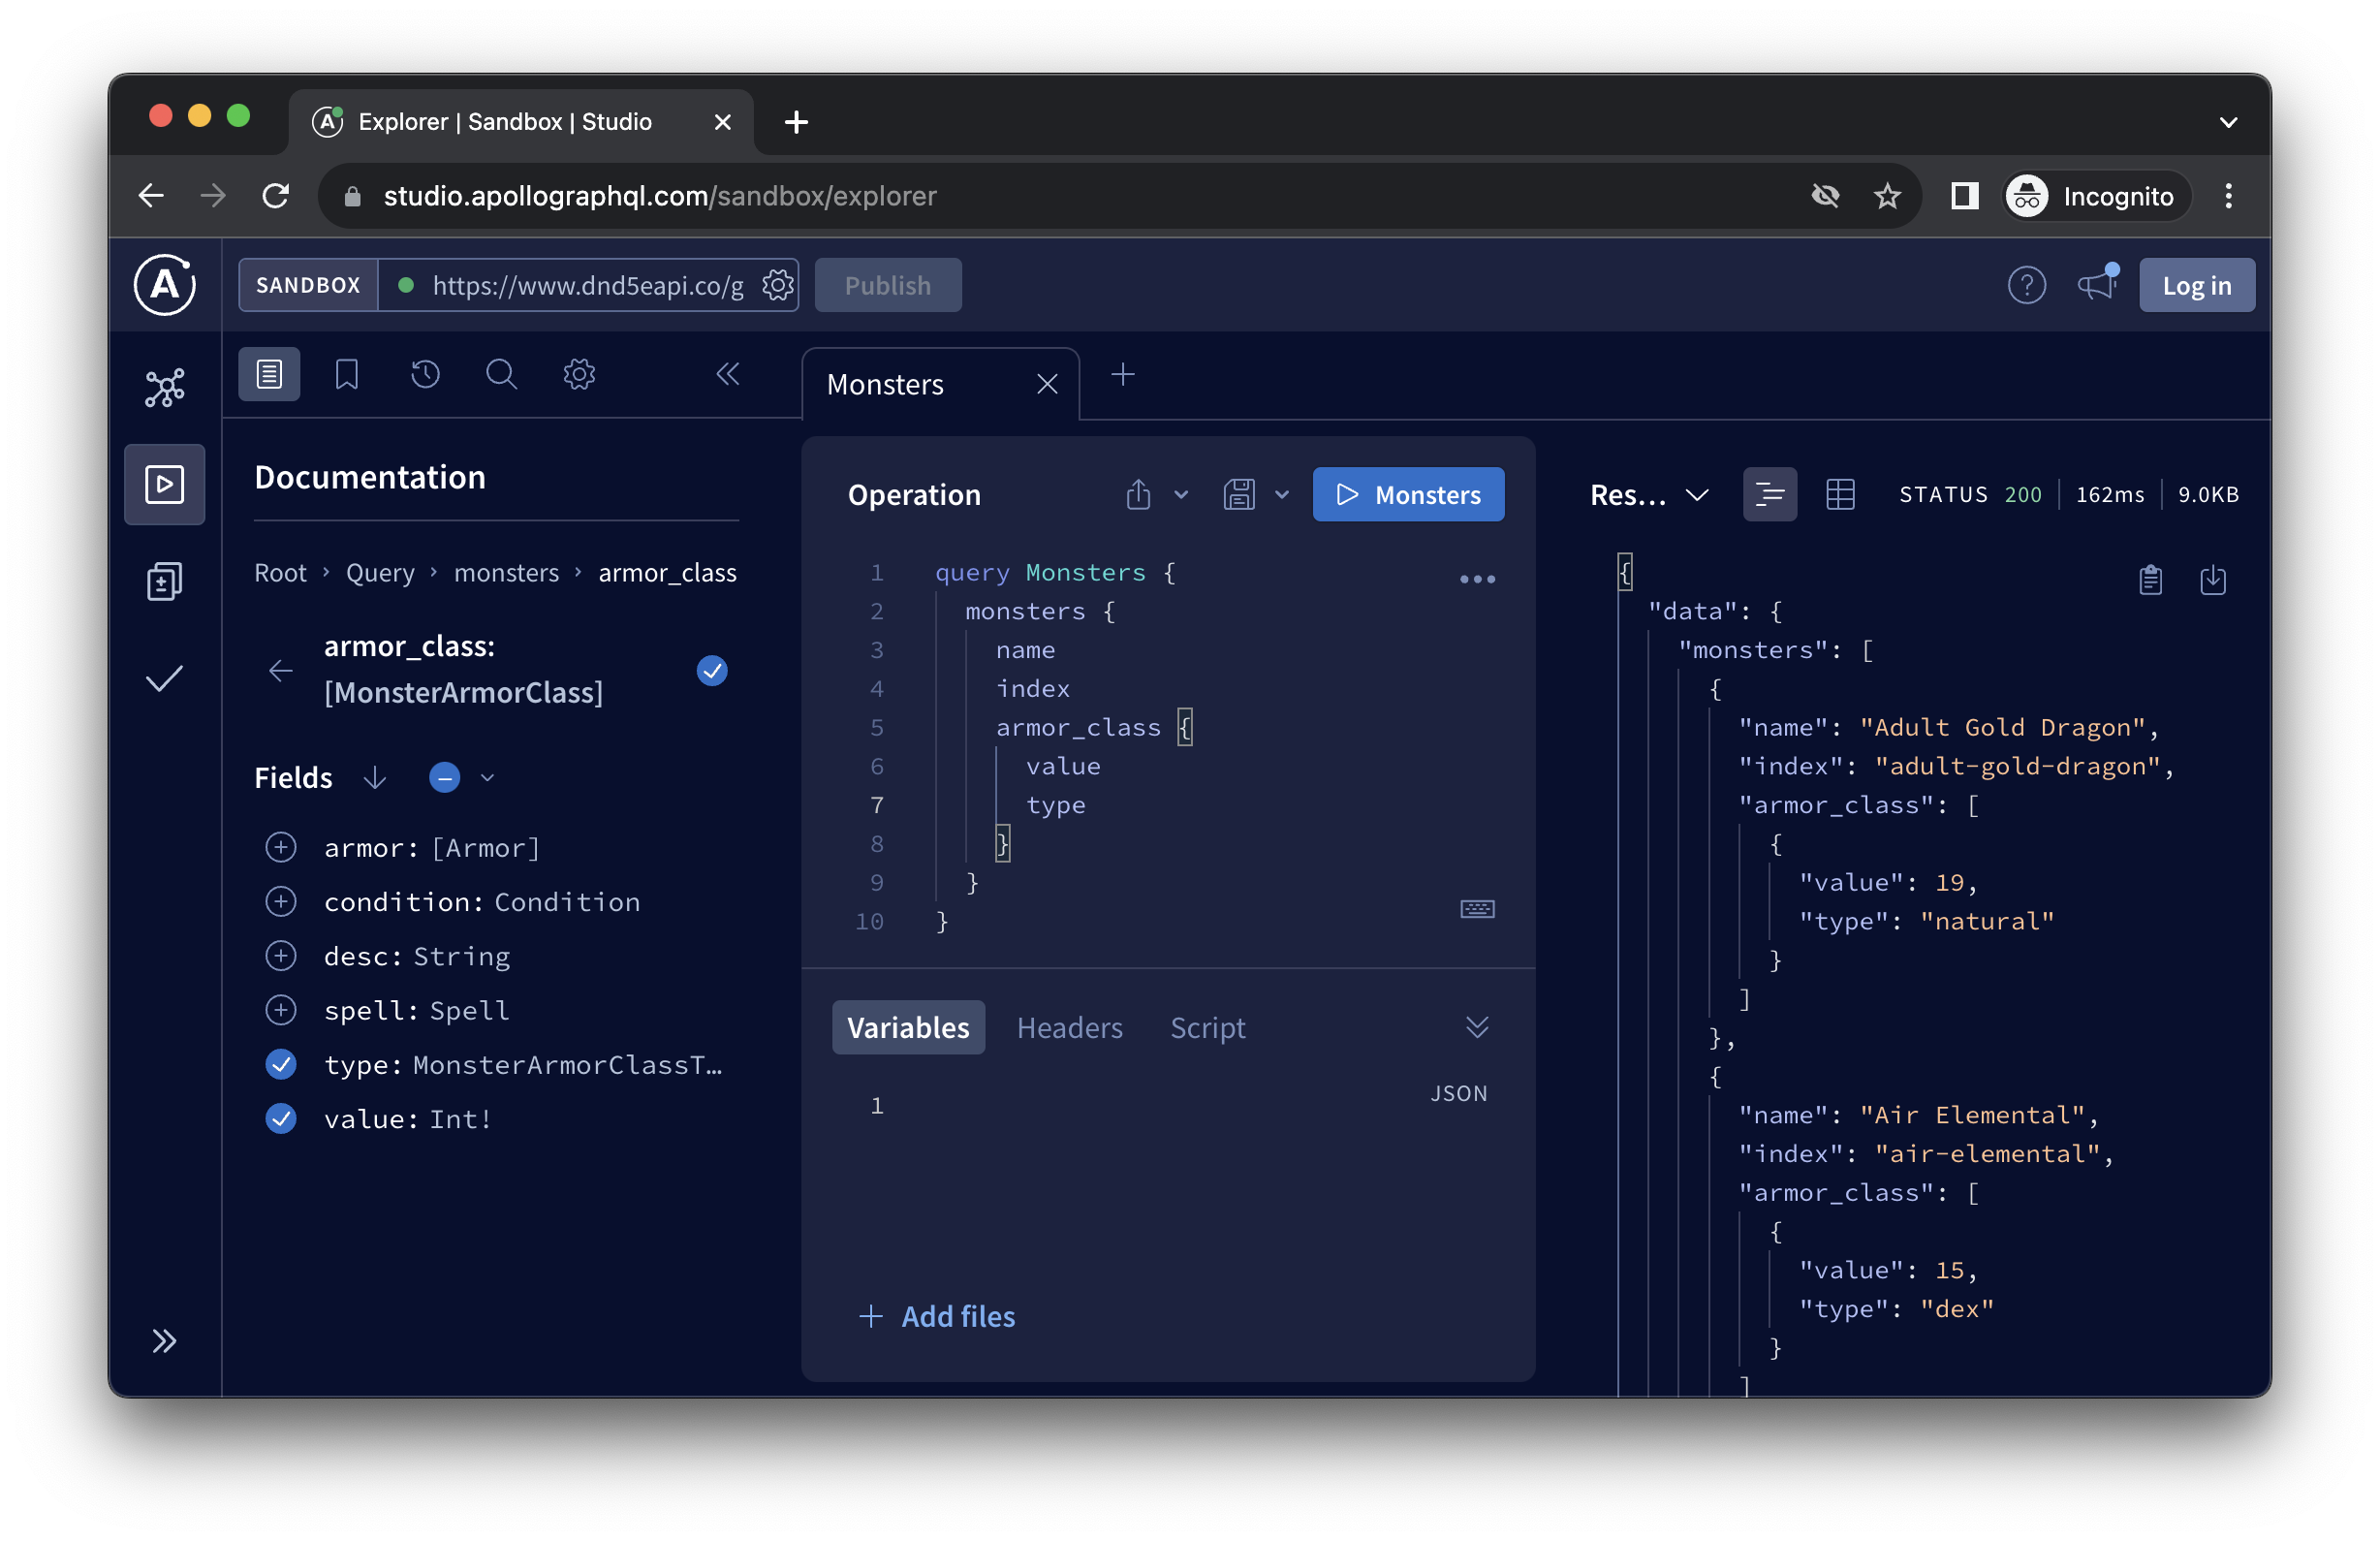Reload the browser page
Viewport: 2380px width, 1541px height.
[x=276, y=196]
